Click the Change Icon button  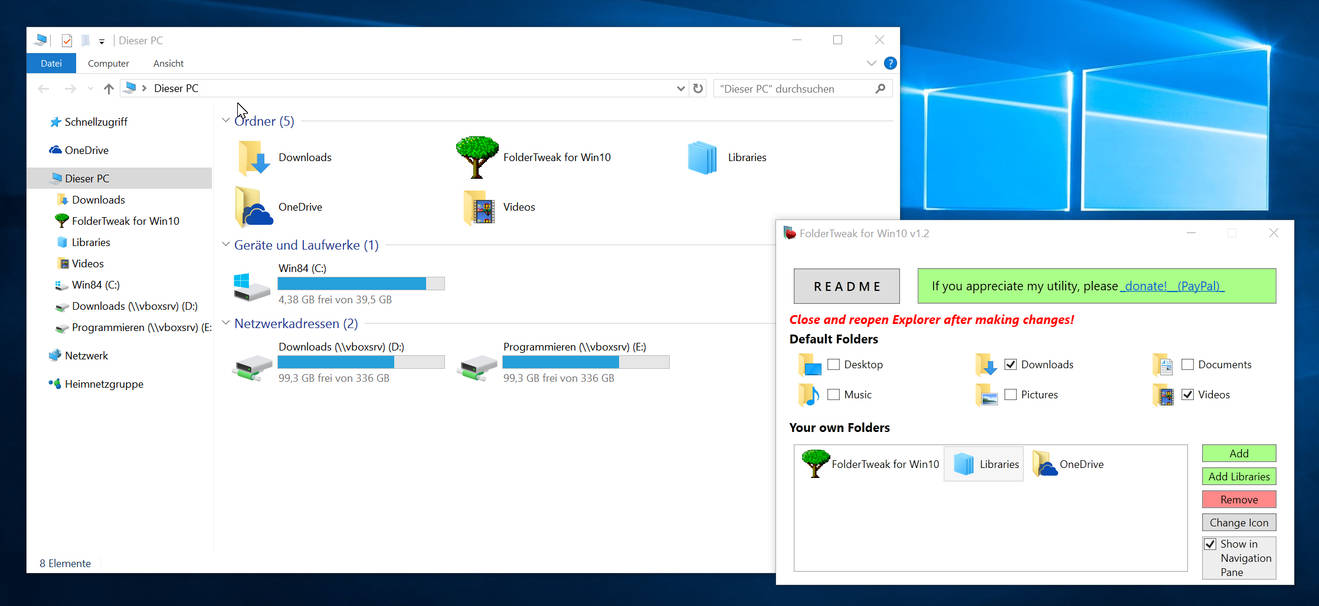(x=1239, y=523)
